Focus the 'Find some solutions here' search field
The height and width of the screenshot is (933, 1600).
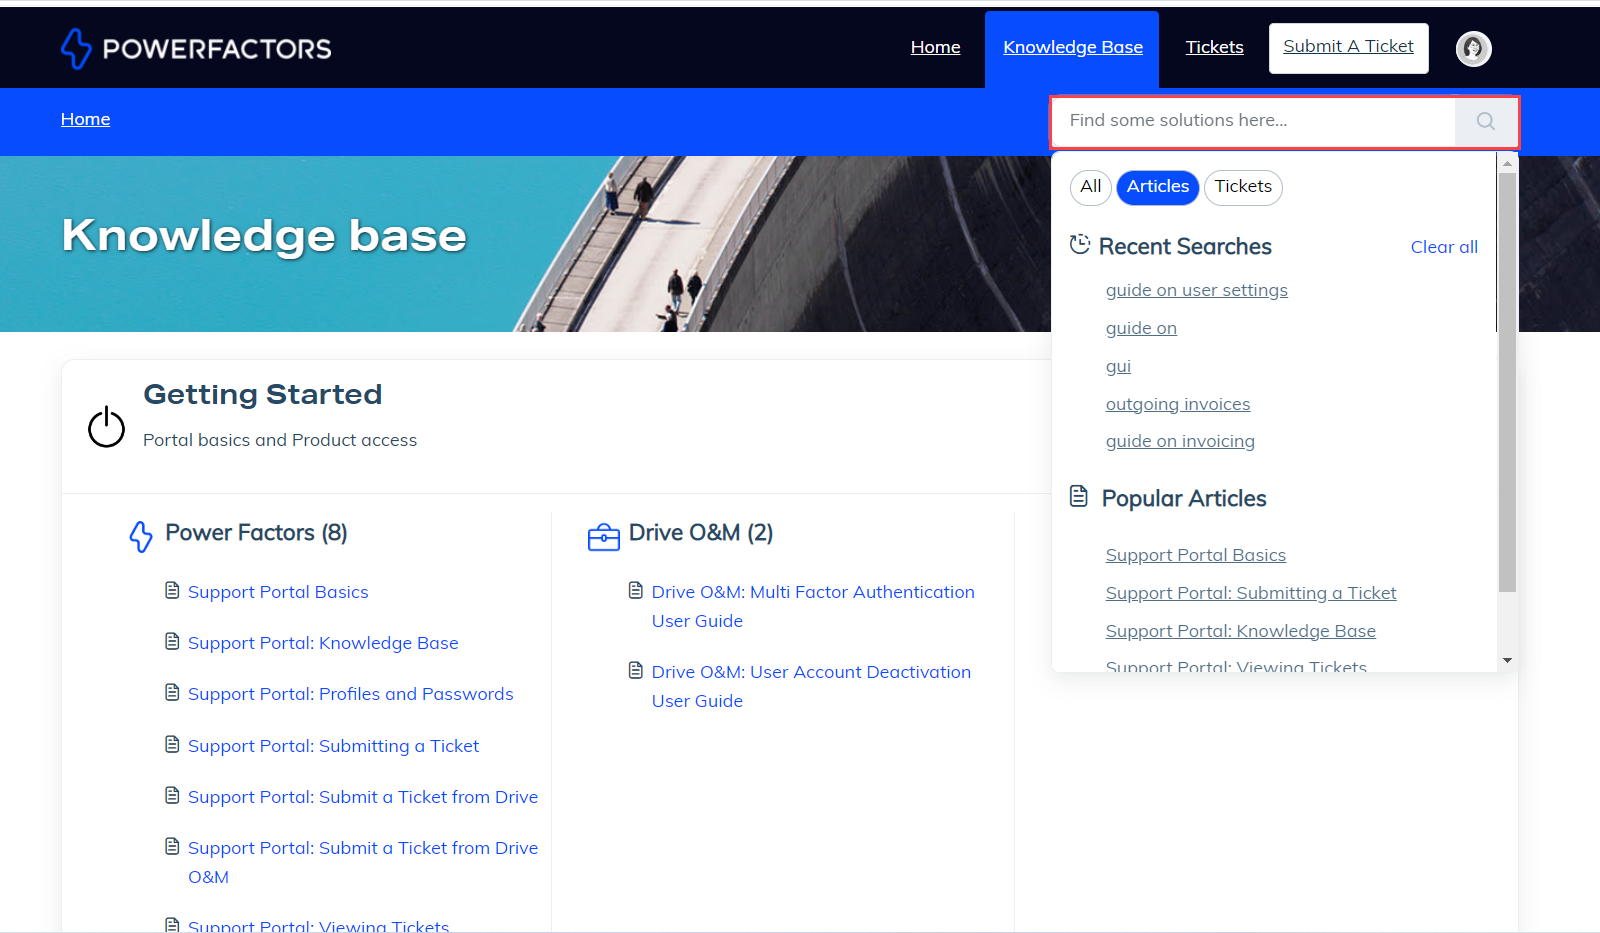click(x=1253, y=121)
